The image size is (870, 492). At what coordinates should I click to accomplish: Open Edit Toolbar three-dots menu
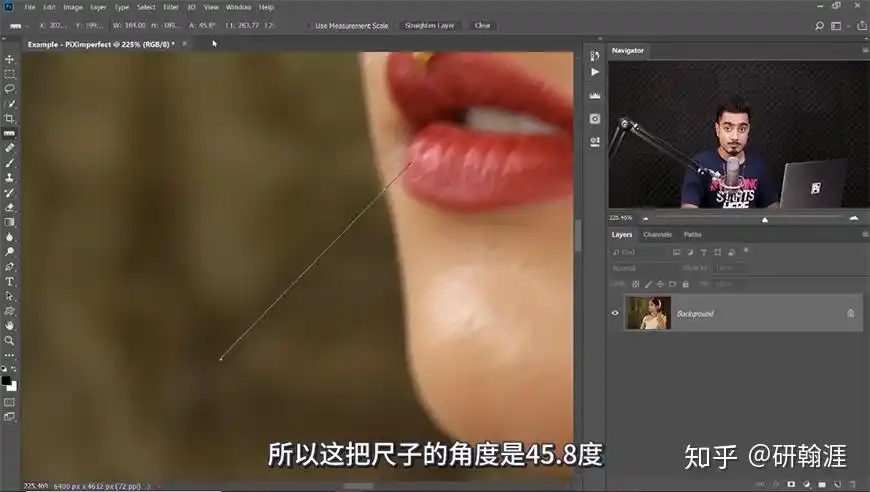click(x=9, y=356)
